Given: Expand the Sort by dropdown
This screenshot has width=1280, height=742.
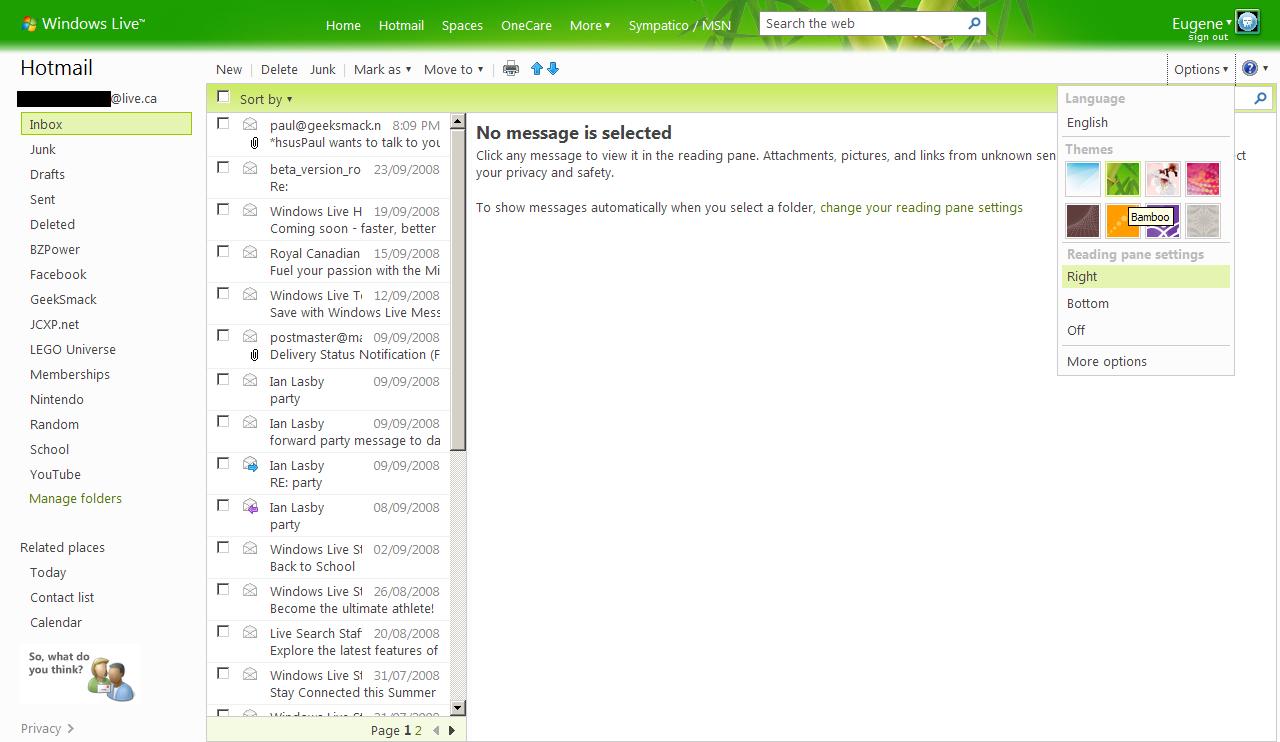Looking at the screenshot, I should point(266,99).
